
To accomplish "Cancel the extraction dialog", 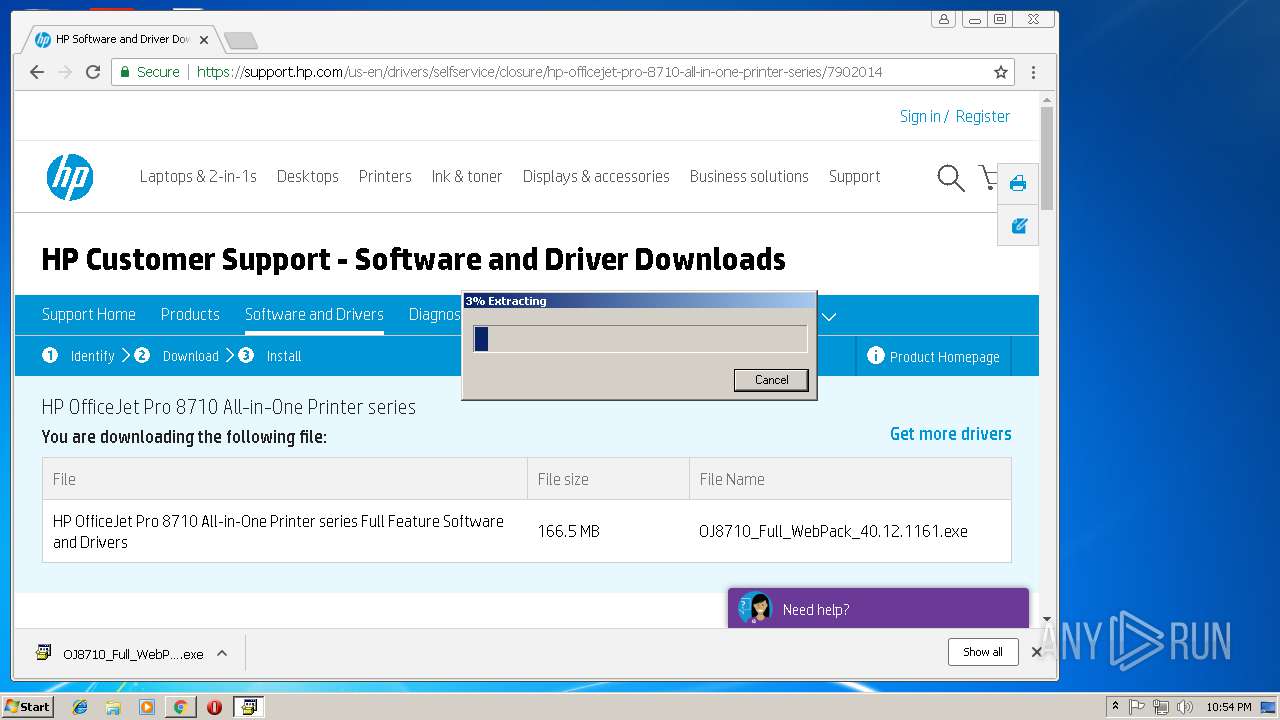I will coord(771,380).
